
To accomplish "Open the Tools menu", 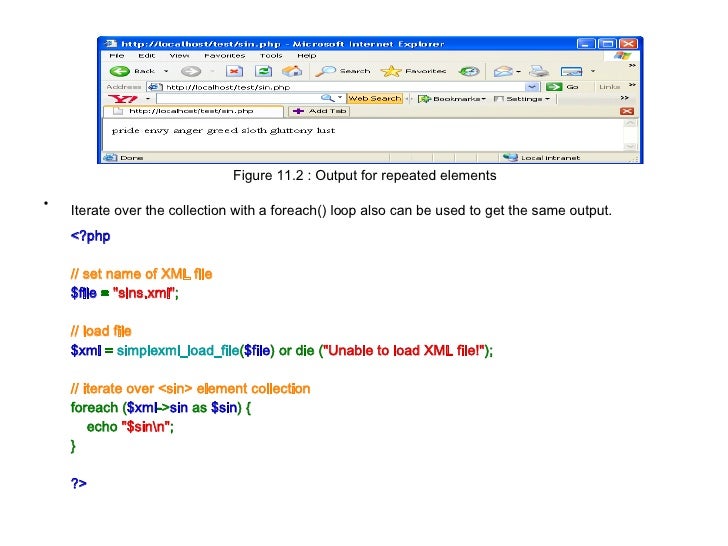I will (x=271, y=55).
